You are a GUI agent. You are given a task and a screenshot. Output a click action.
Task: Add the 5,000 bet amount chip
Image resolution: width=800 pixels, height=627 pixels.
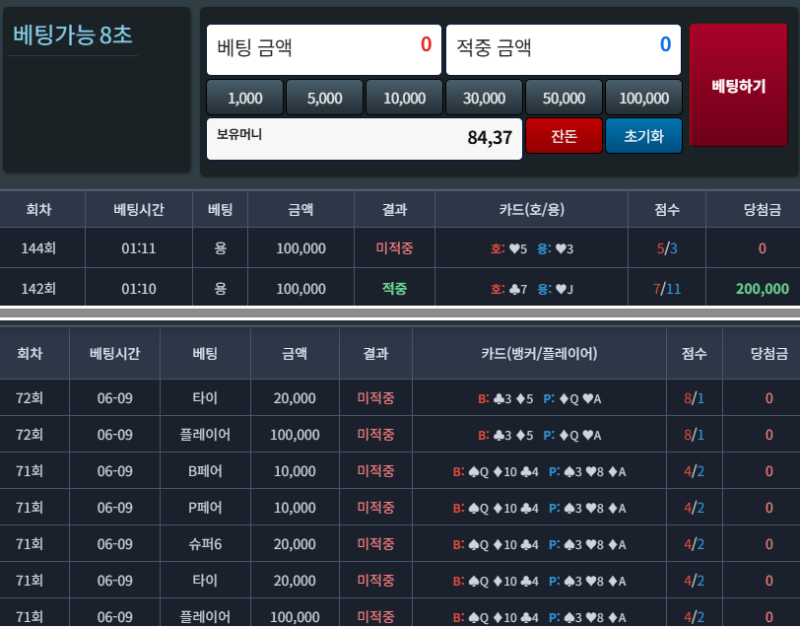pos(324,97)
